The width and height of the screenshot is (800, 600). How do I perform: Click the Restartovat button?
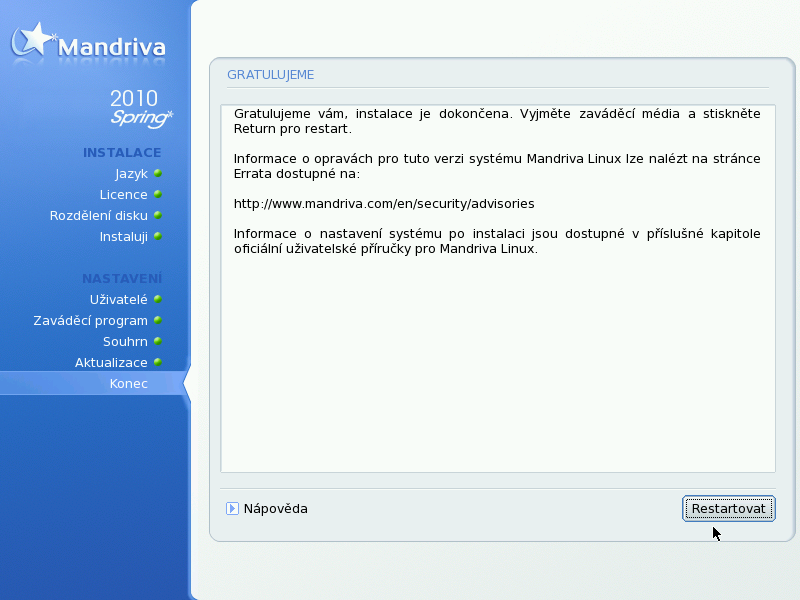[x=729, y=509]
